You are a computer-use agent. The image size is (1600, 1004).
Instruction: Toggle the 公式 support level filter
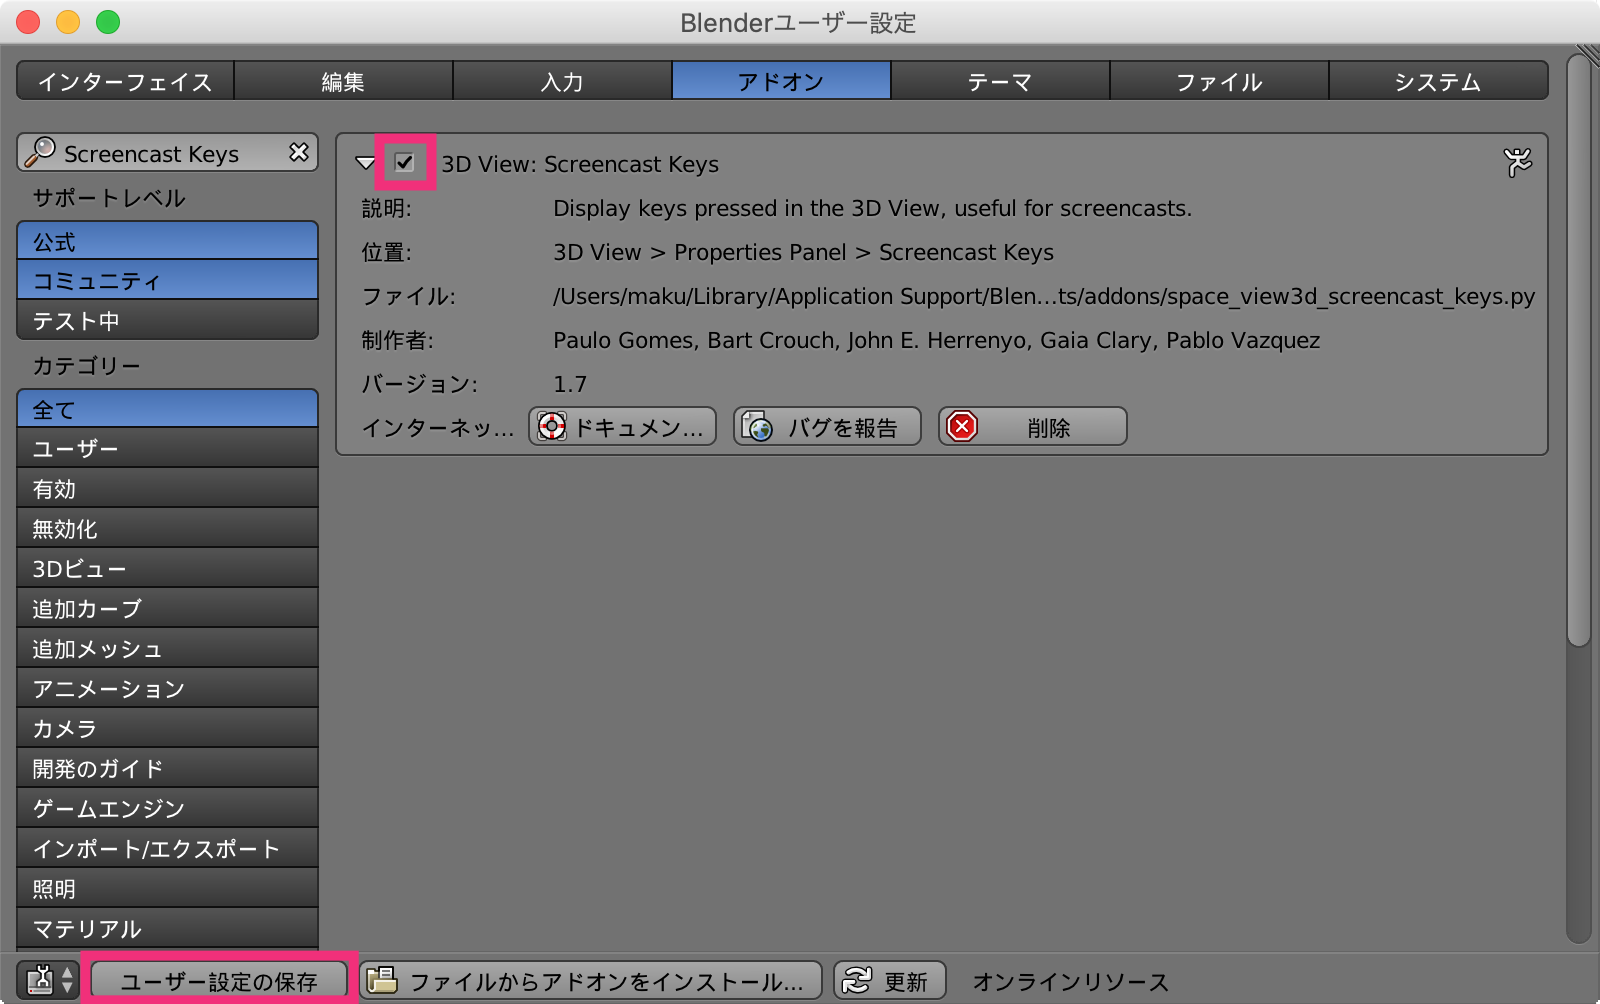[x=167, y=241]
